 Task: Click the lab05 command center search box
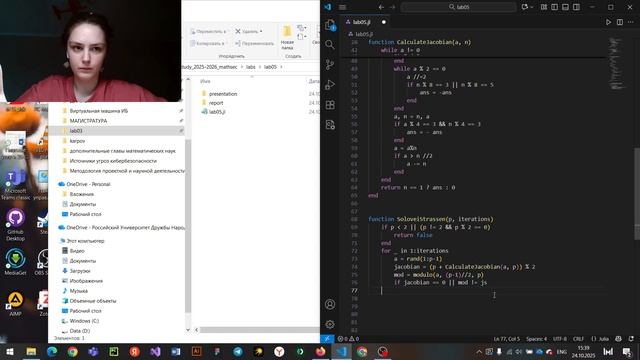(459, 7)
